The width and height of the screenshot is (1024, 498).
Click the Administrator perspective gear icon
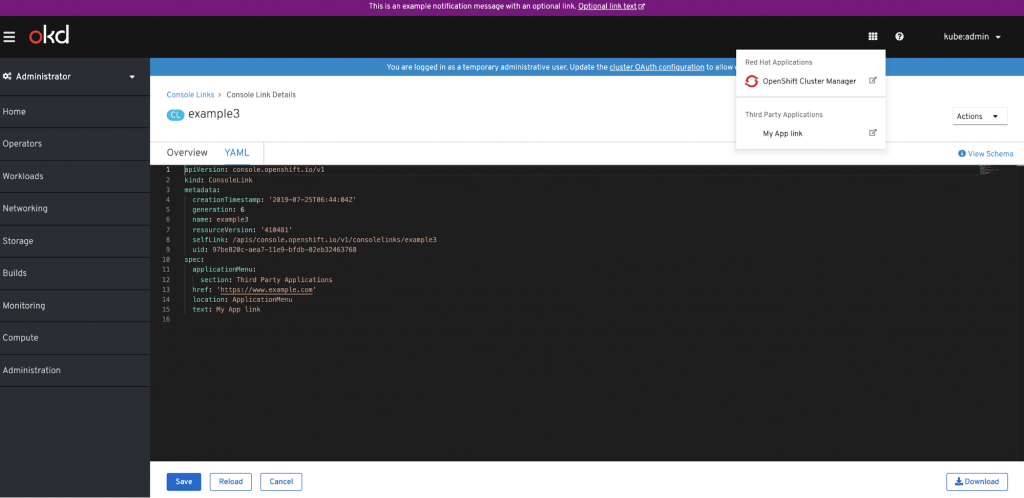coord(7,77)
